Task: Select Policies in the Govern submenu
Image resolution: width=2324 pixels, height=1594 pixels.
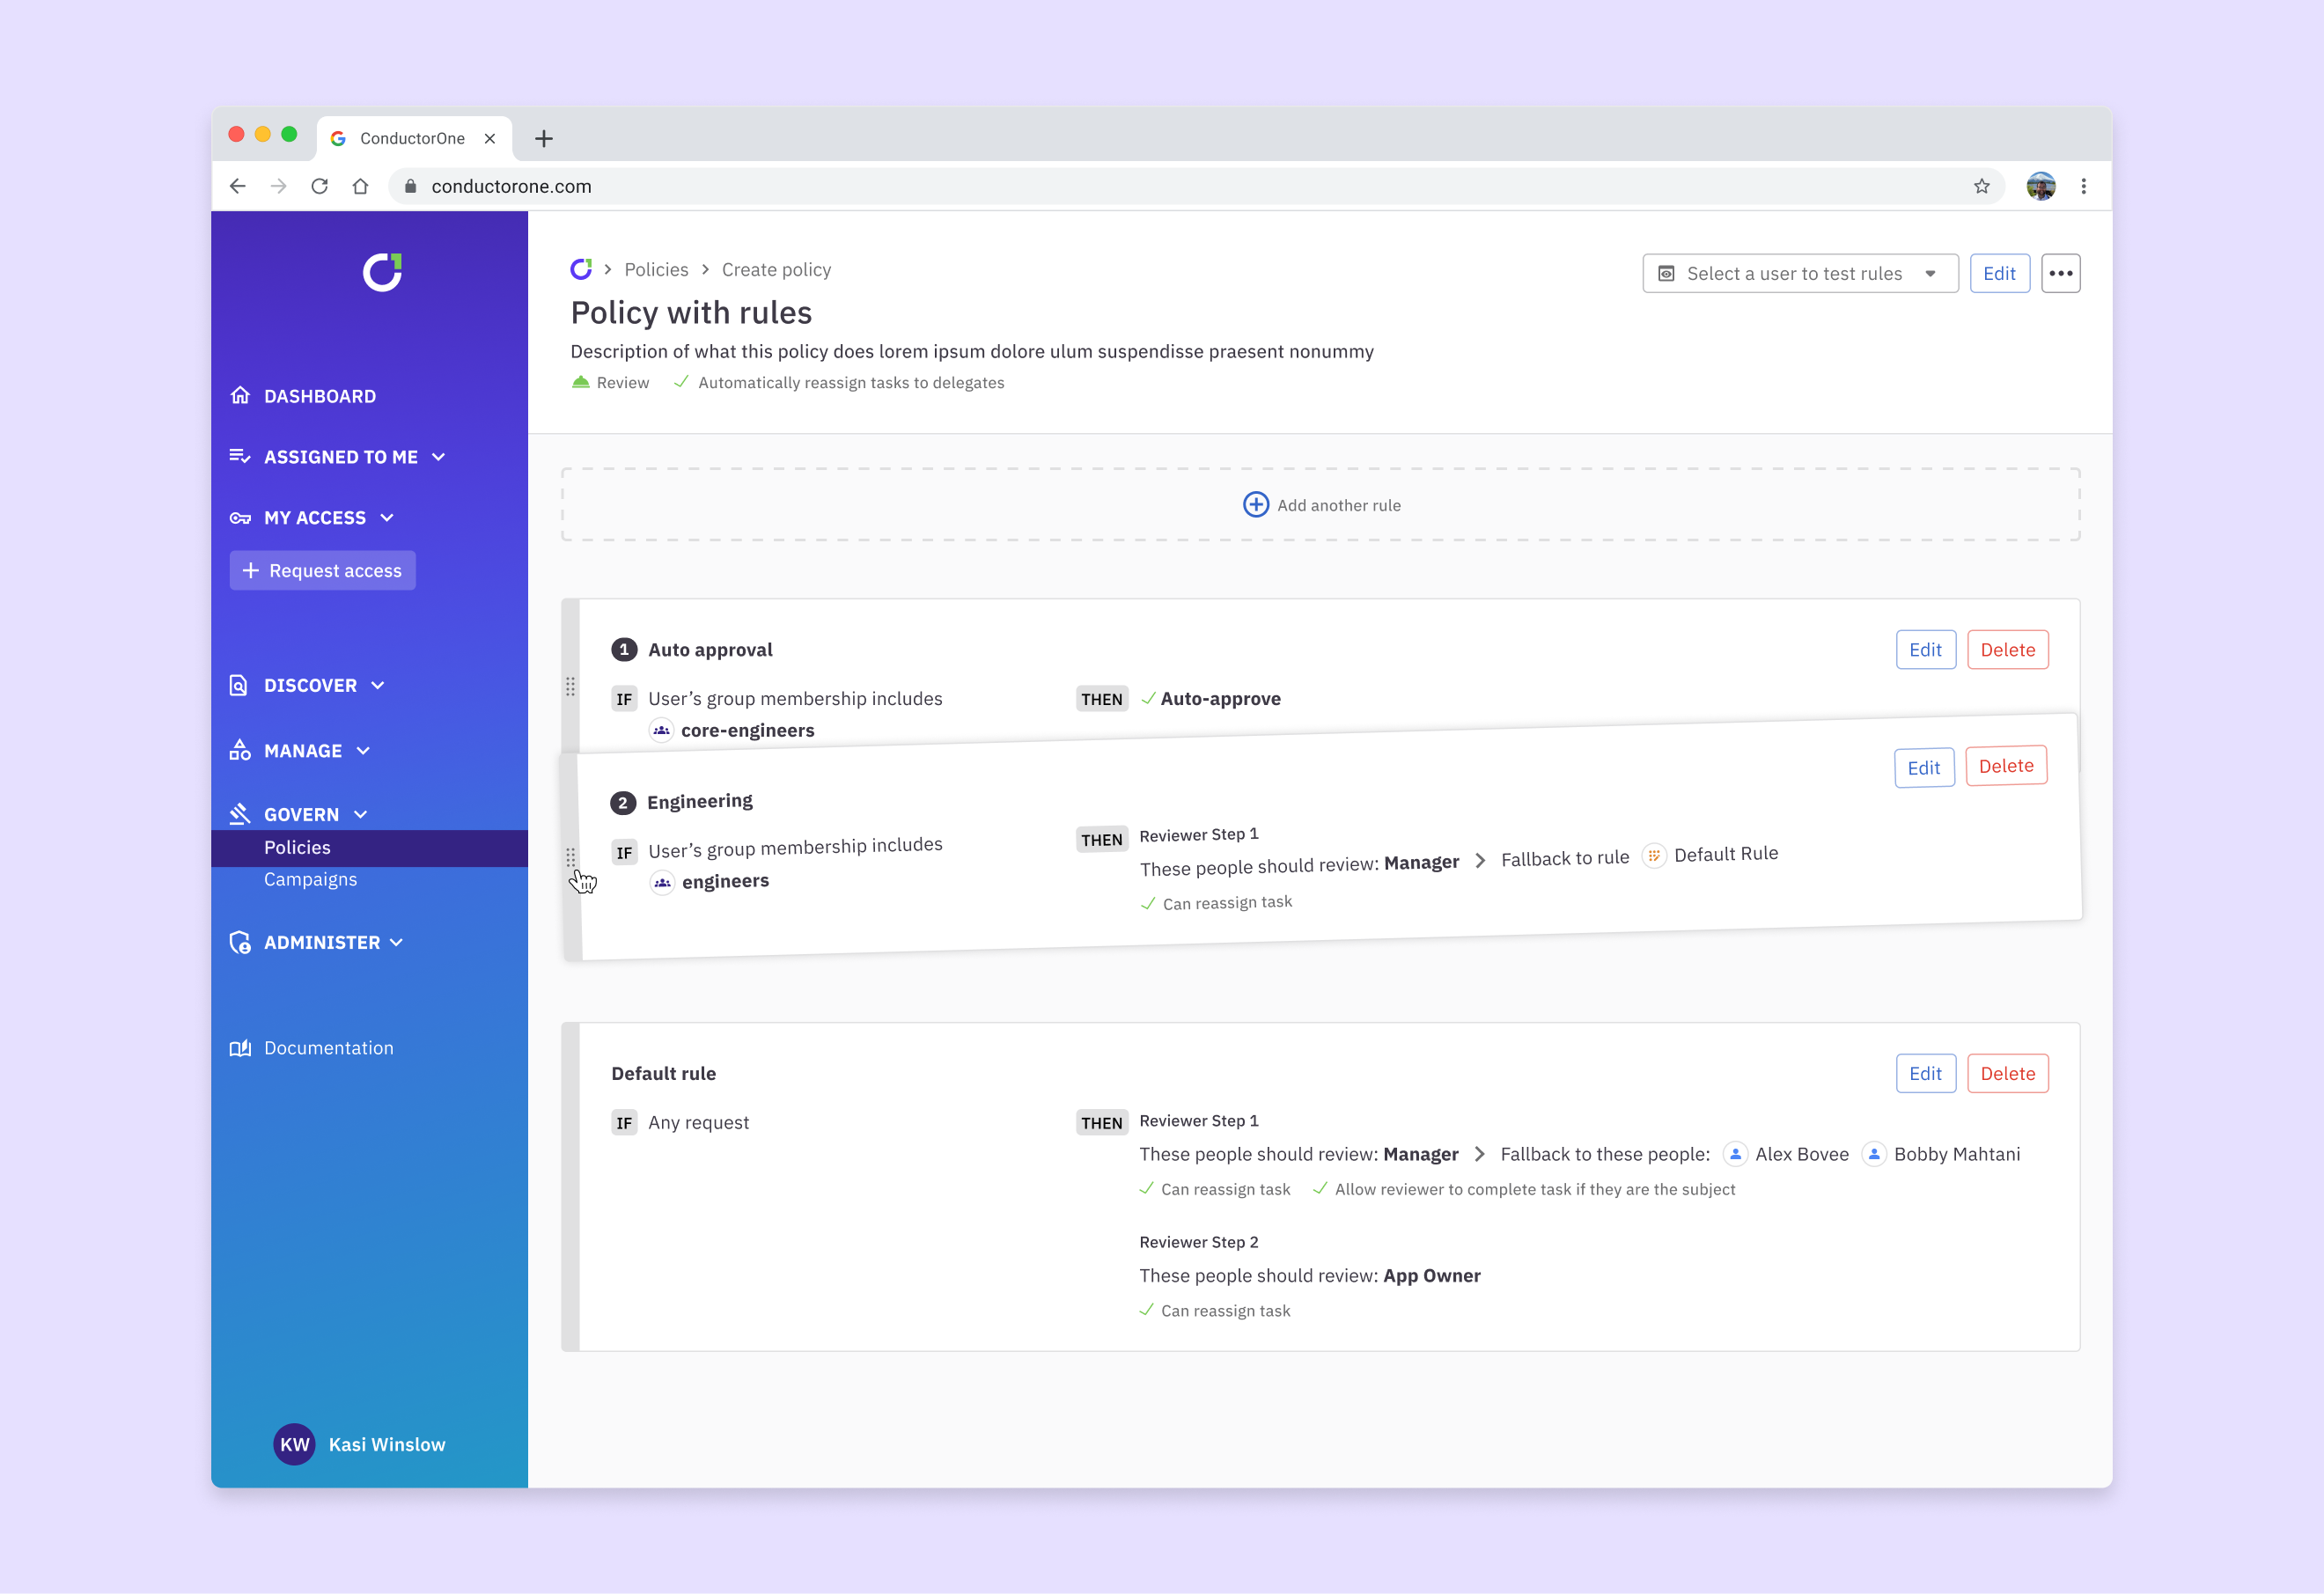Action: (x=297, y=847)
